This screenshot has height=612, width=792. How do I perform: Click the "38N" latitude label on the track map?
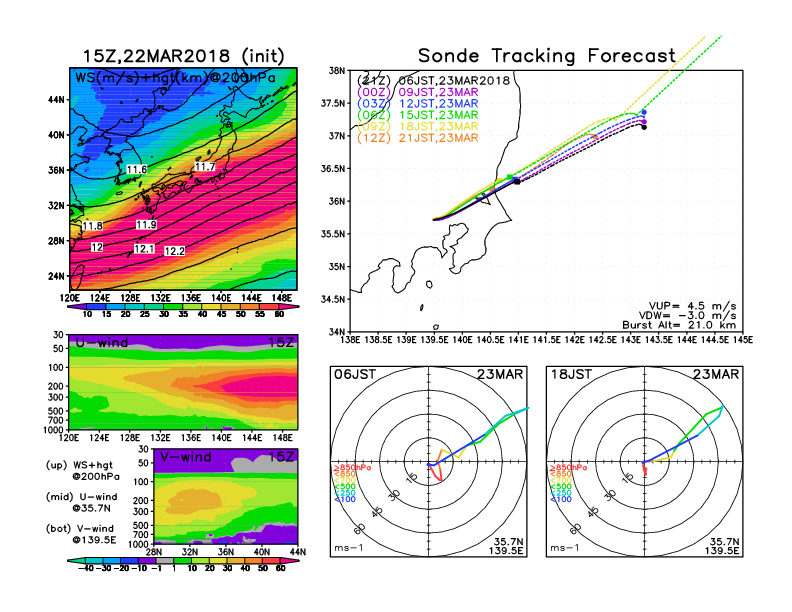click(x=336, y=70)
